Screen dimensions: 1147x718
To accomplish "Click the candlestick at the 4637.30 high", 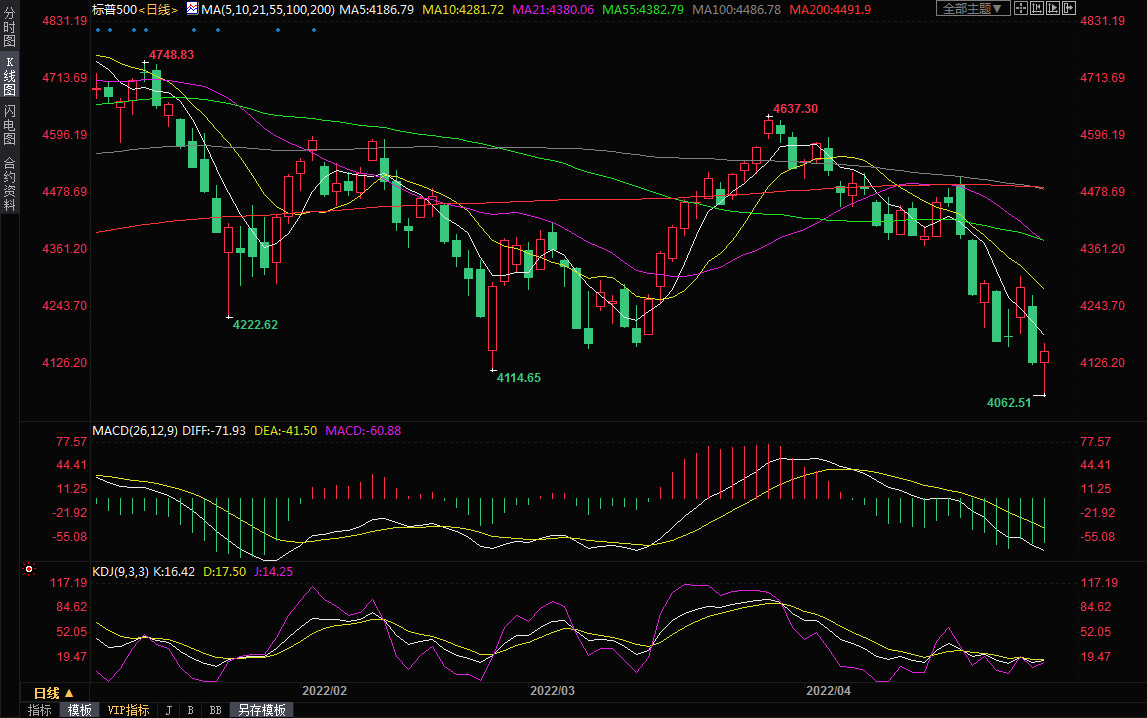I will coord(769,126).
